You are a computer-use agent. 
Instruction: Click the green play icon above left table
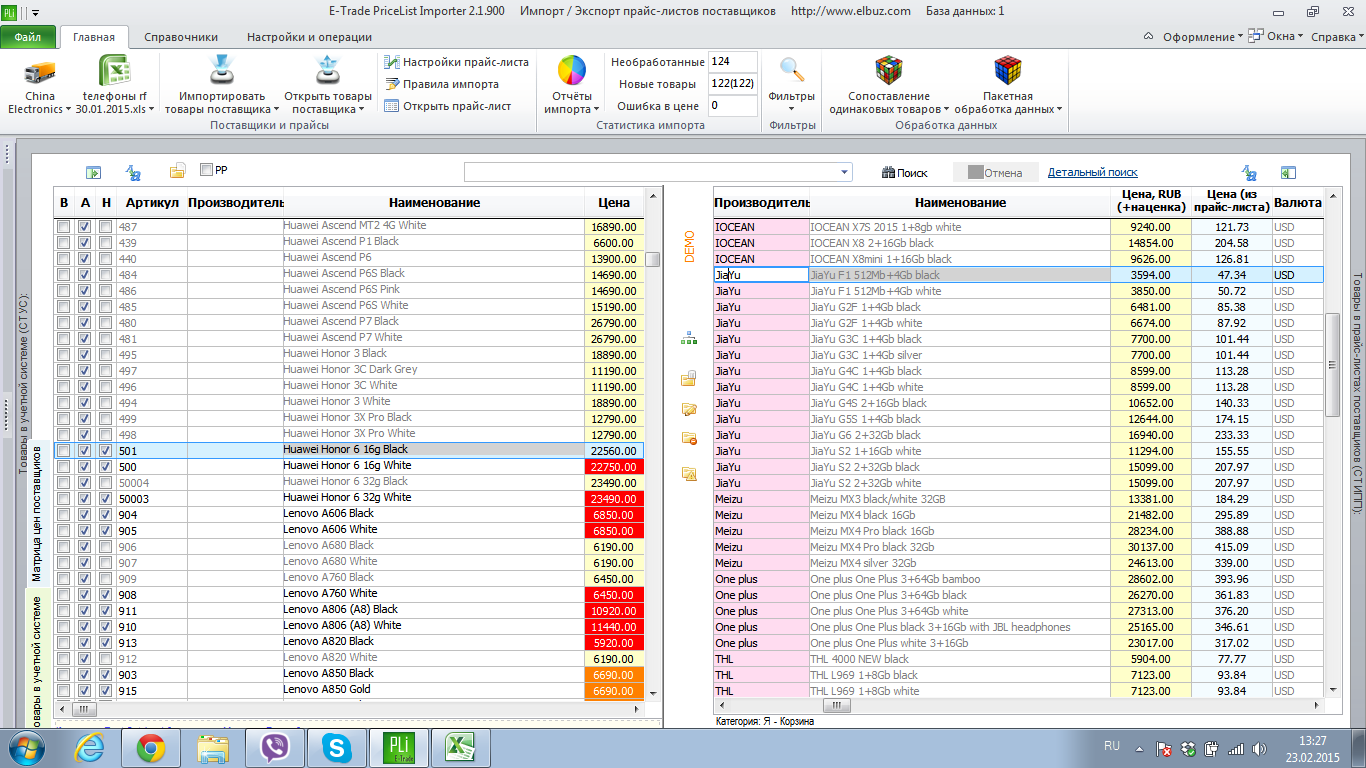pos(93,172)
